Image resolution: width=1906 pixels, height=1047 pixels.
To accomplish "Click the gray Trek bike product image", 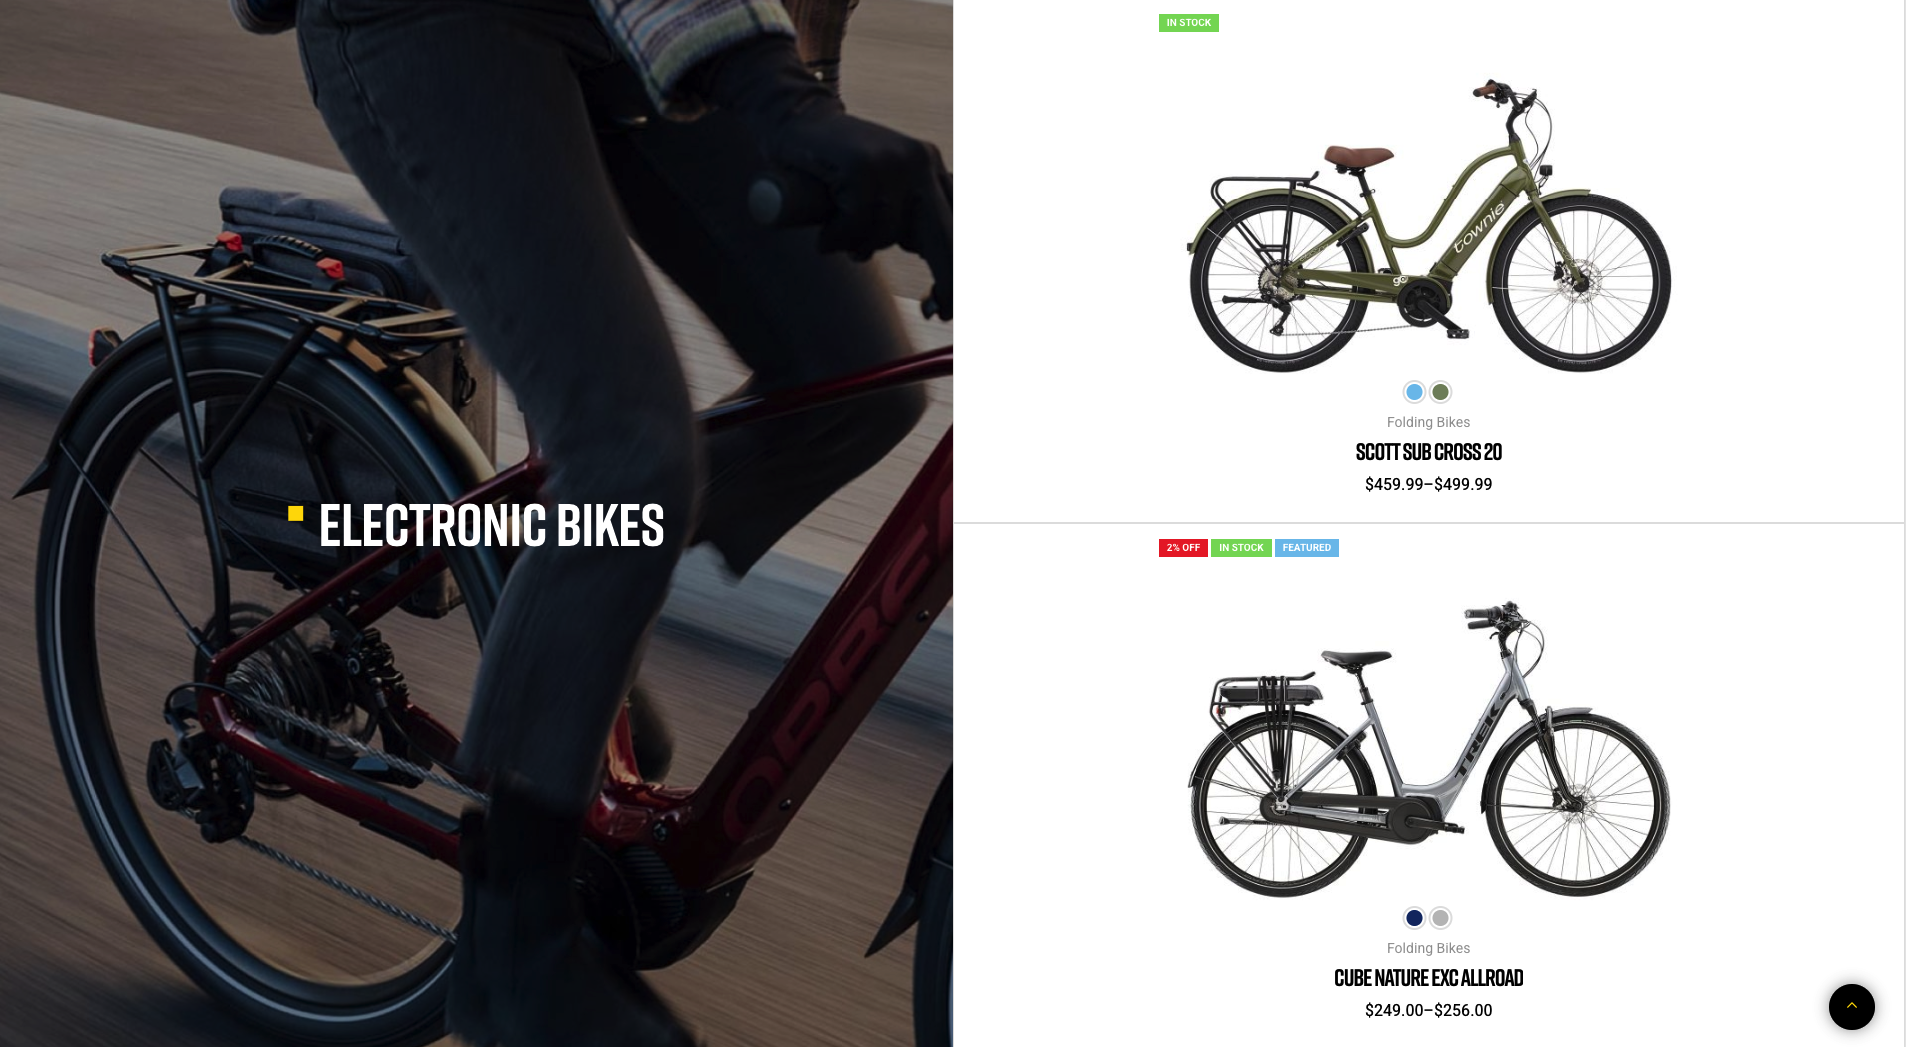I will (x=1428, y=749).
